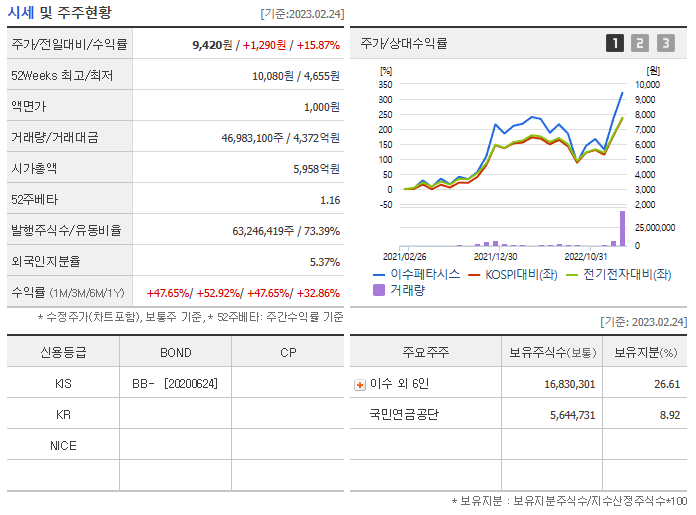Select the 액면가 row label
This screenshot has height=515, width=696.
(x=28, y=107)
